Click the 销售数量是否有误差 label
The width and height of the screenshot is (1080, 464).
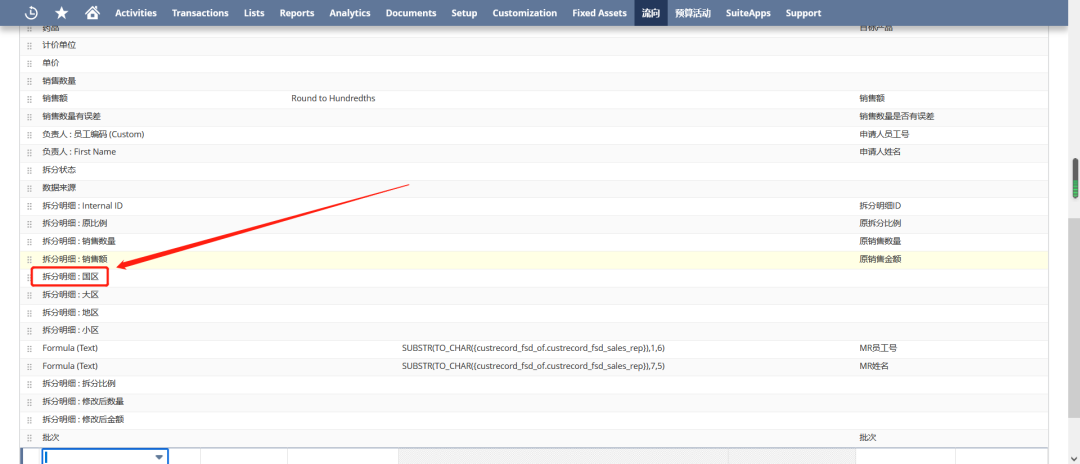[x=897, y=116]
